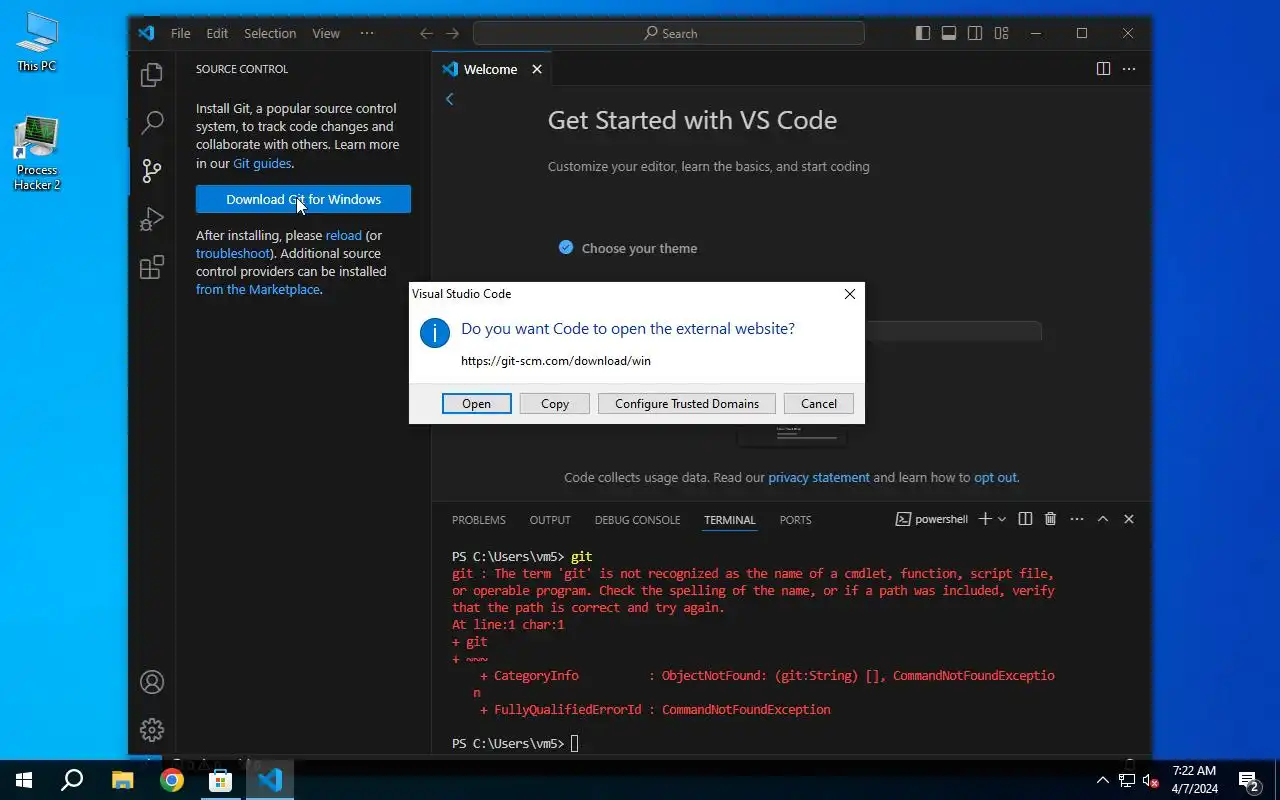The height and width of the screenshot is (800, 1280).
Task: Select the Source Control activity bar icon
Action: click(x=152, y=171)
